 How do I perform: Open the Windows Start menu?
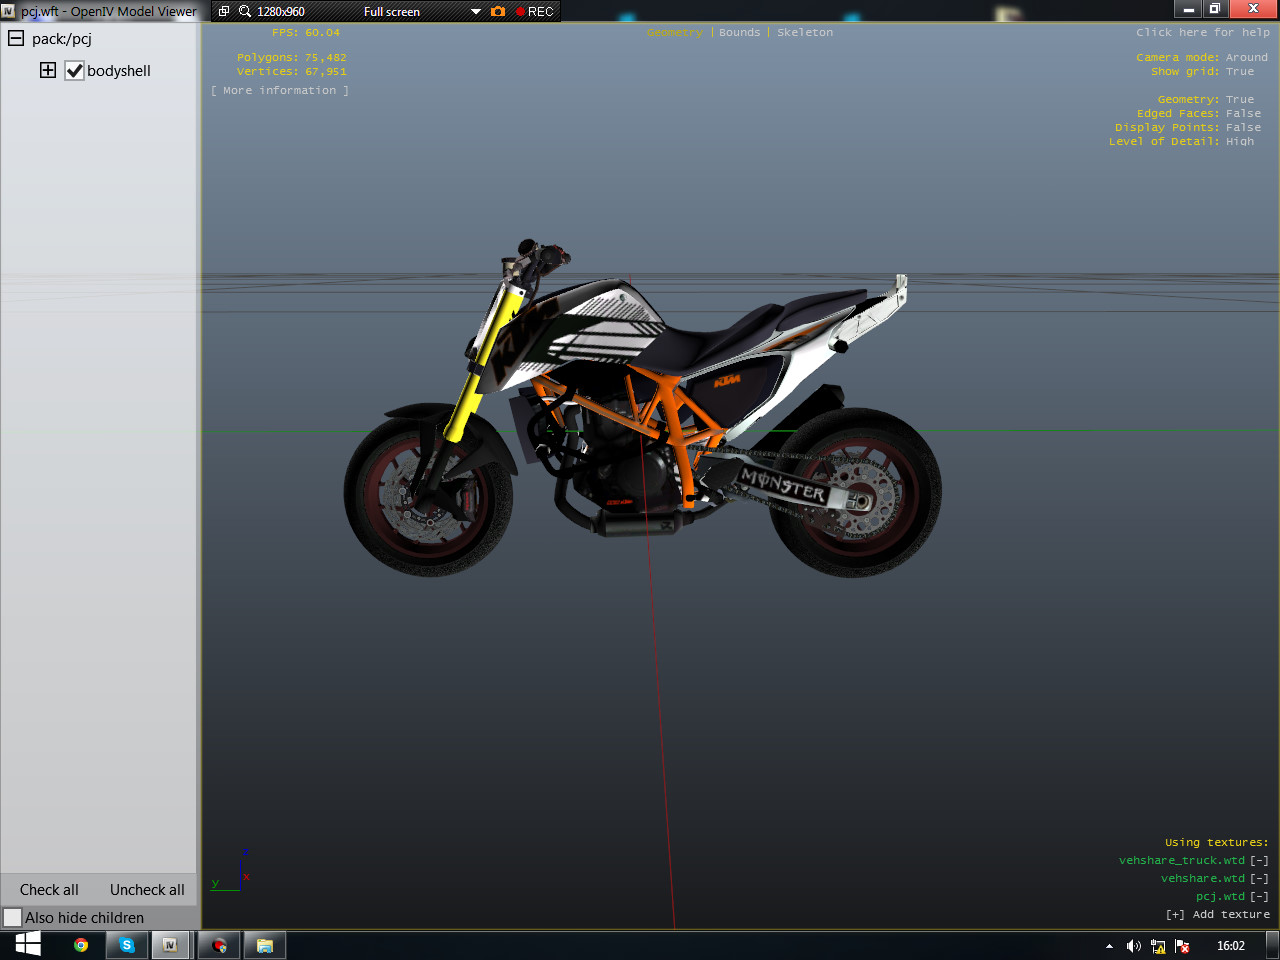(x=28, y=944)
